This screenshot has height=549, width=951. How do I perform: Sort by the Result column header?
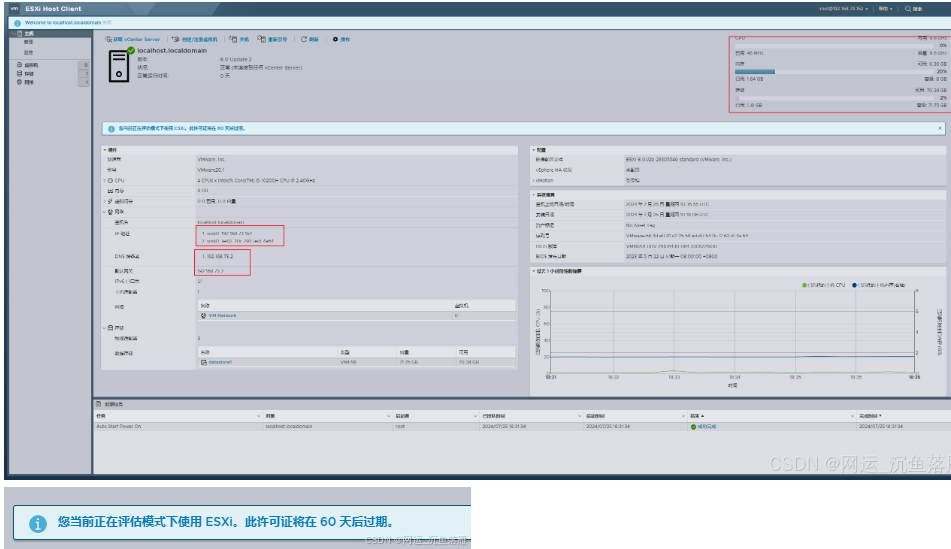tap(695, 416)
